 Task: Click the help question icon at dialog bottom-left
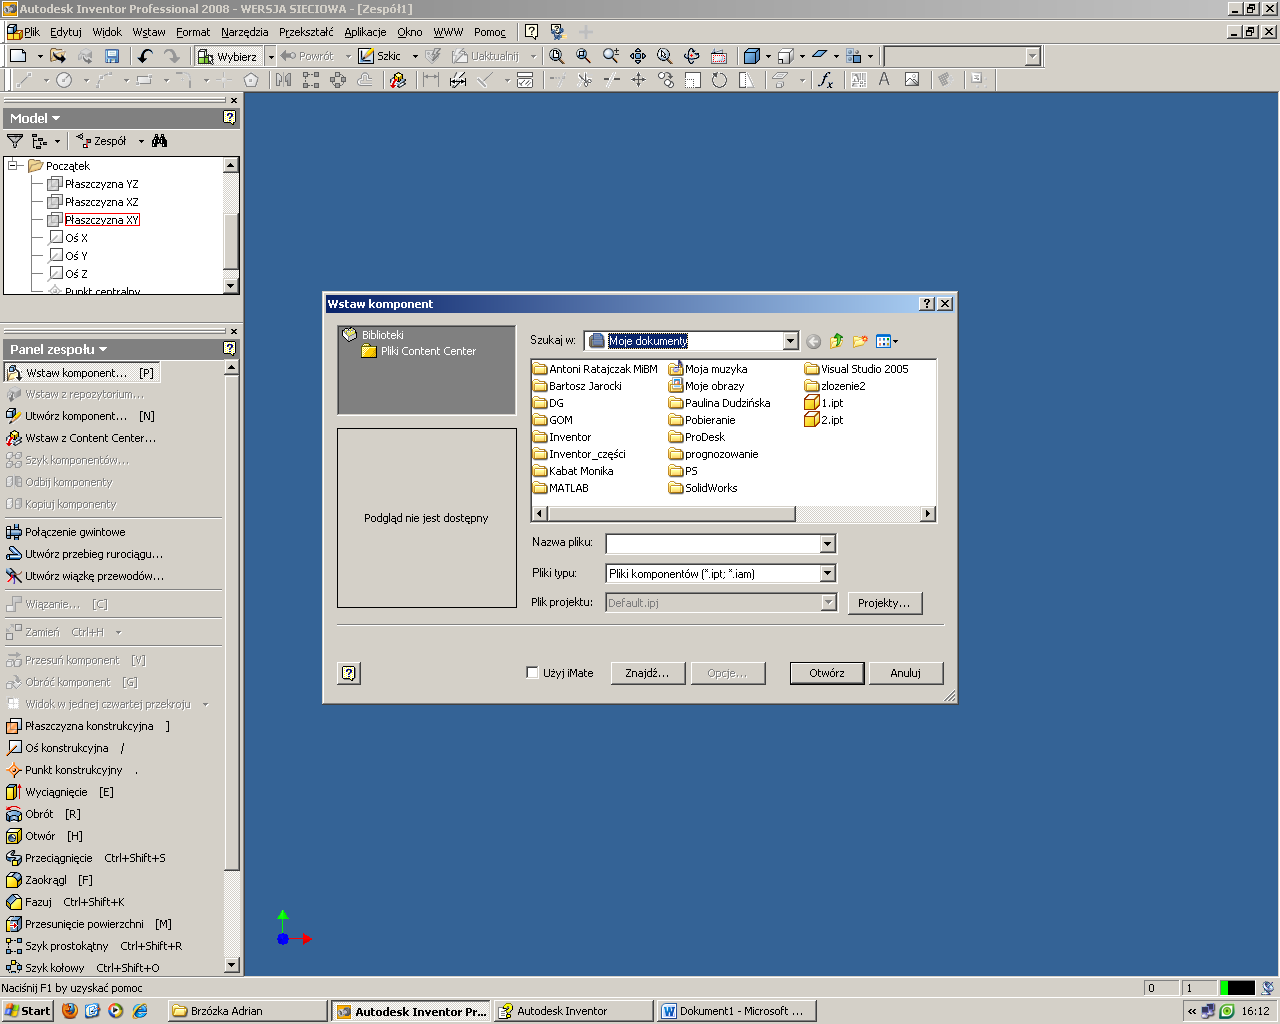pyautogui.click(x=349, y=673)
